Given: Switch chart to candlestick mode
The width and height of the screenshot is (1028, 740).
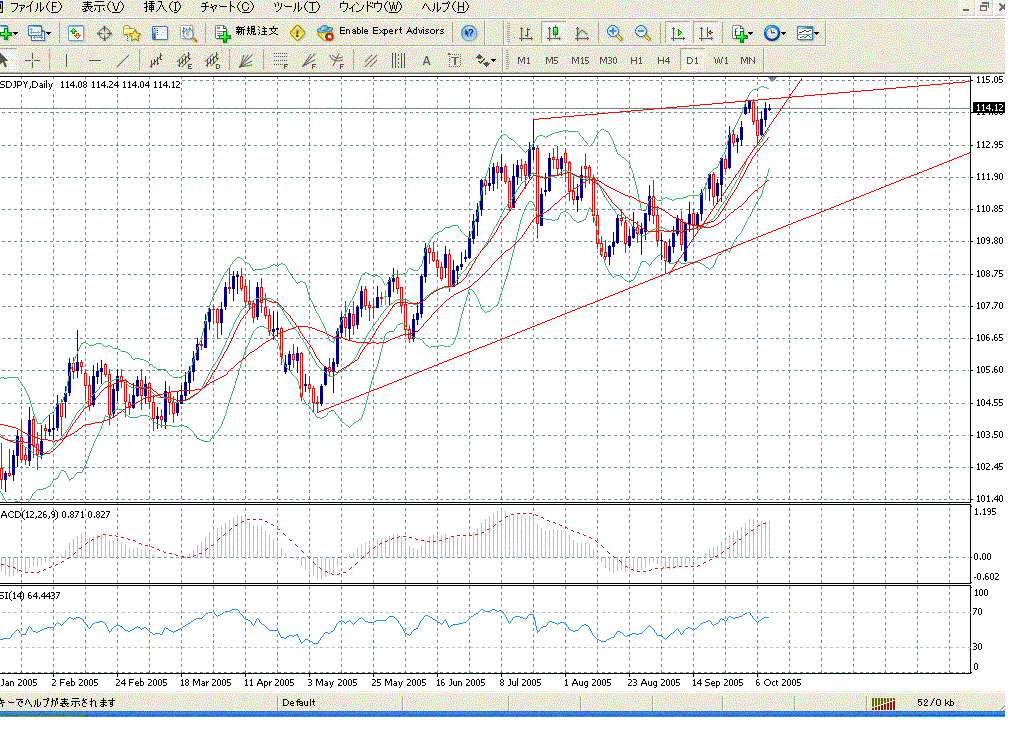Looking at the screenshot, I should coord(554,33).
